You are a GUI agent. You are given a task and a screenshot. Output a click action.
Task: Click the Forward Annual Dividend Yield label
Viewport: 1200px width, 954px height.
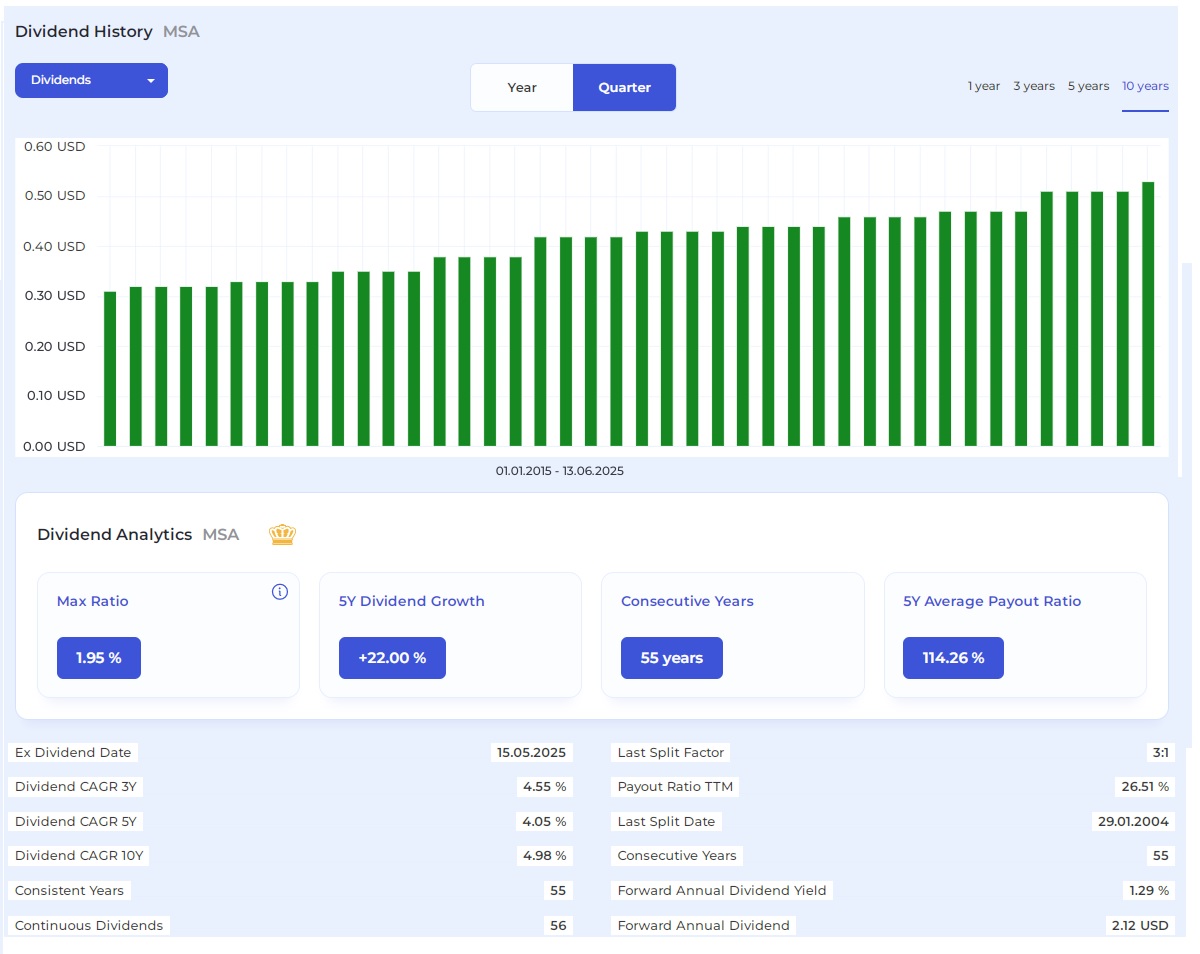click(x=722, y=890)
